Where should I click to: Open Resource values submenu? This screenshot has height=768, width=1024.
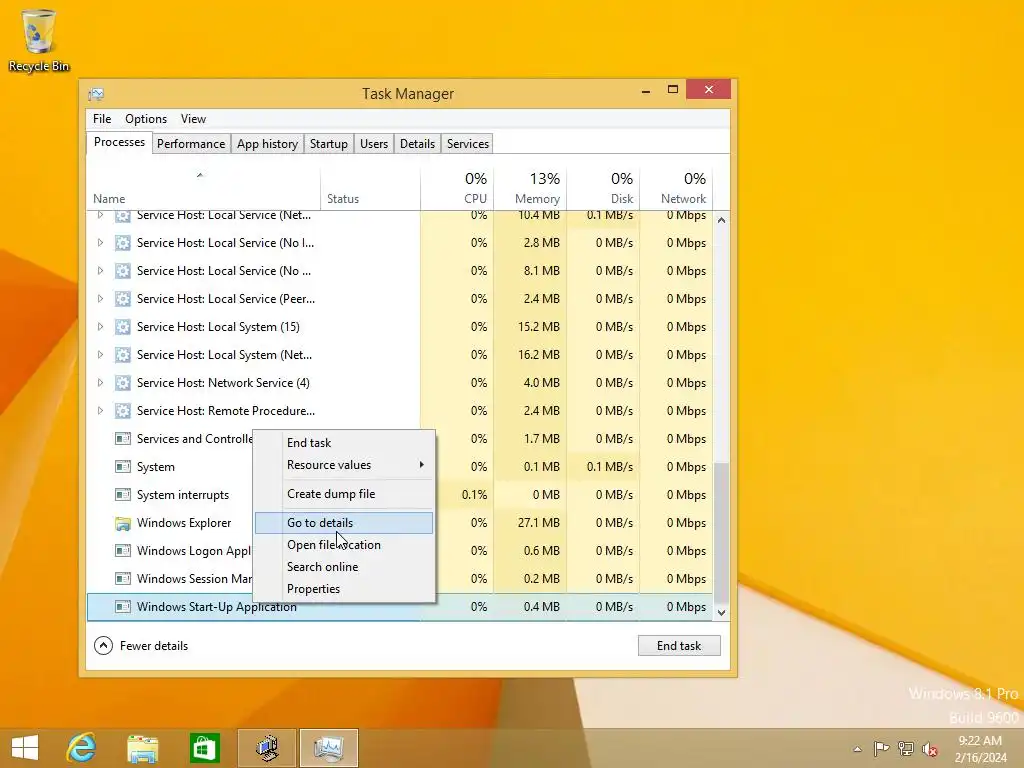pos(344,465)
